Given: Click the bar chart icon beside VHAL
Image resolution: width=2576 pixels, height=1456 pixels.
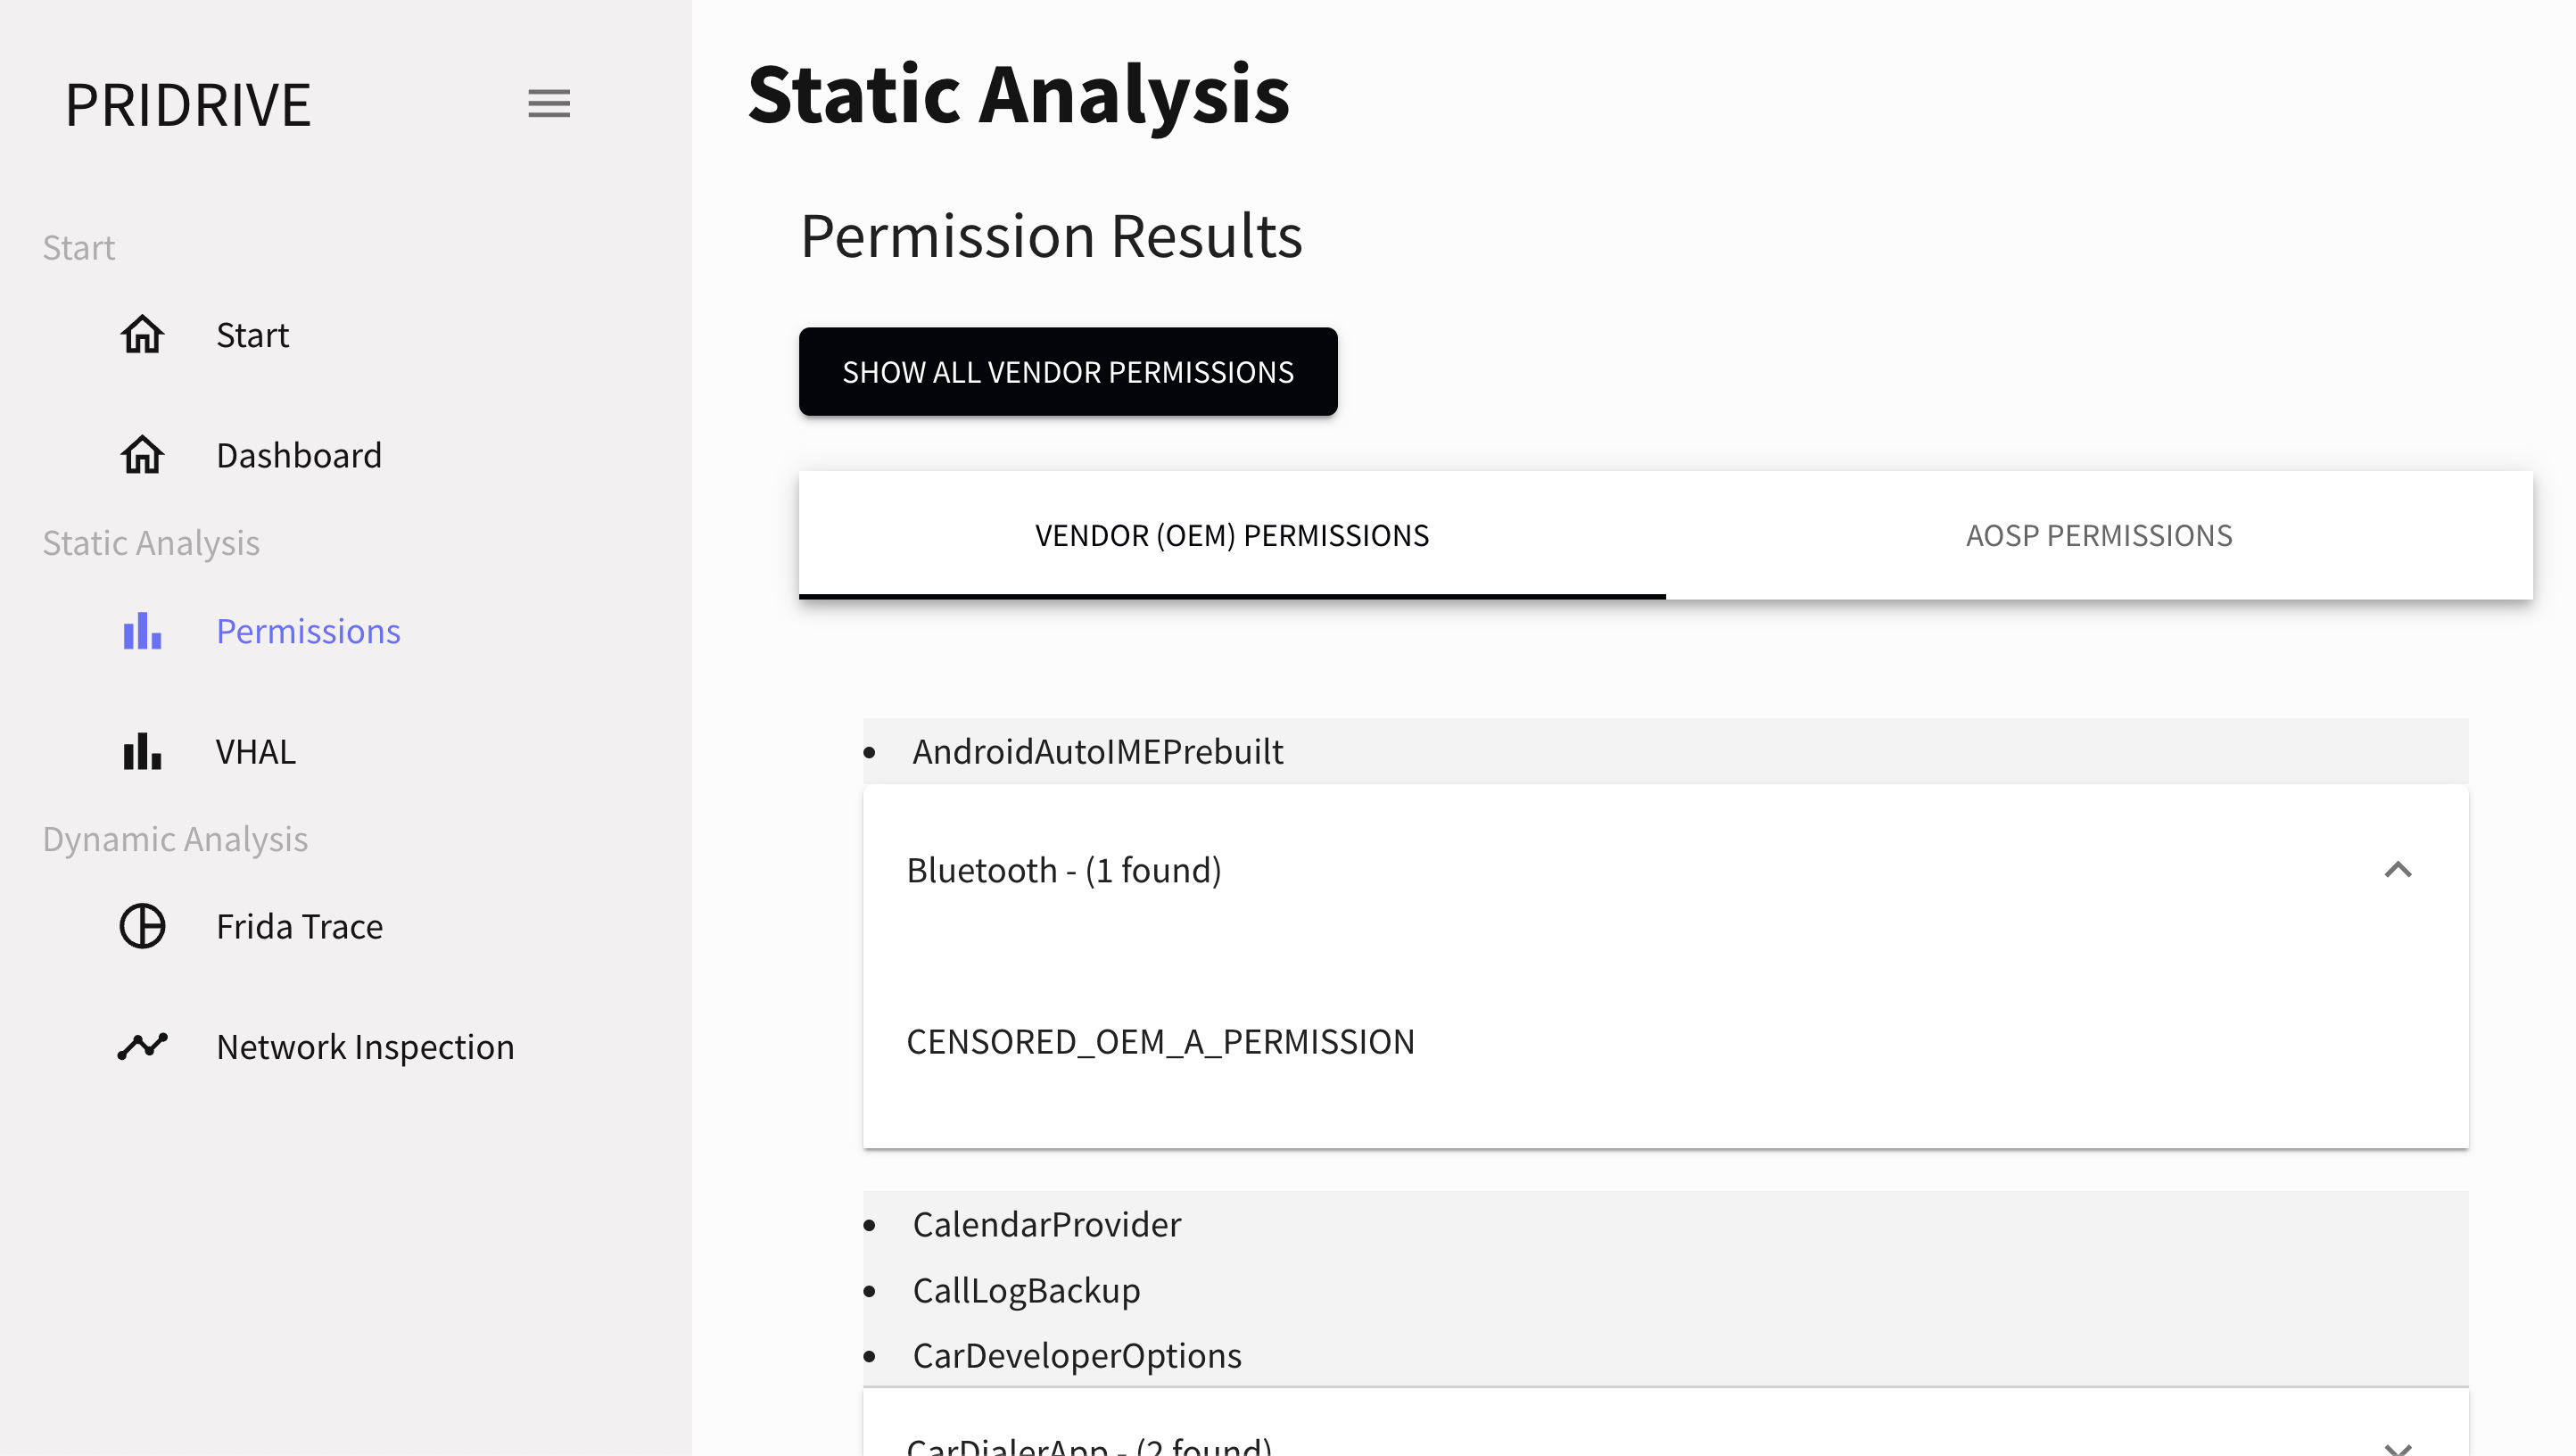Looking at the screenshot, I should (x=142, y=751).
